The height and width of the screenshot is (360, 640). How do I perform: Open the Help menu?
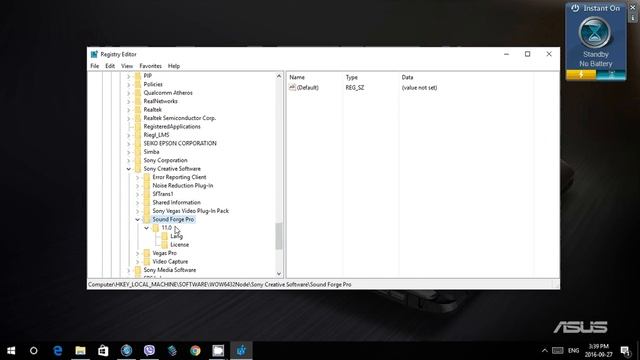pyautogui.click(x=174, y=66)
